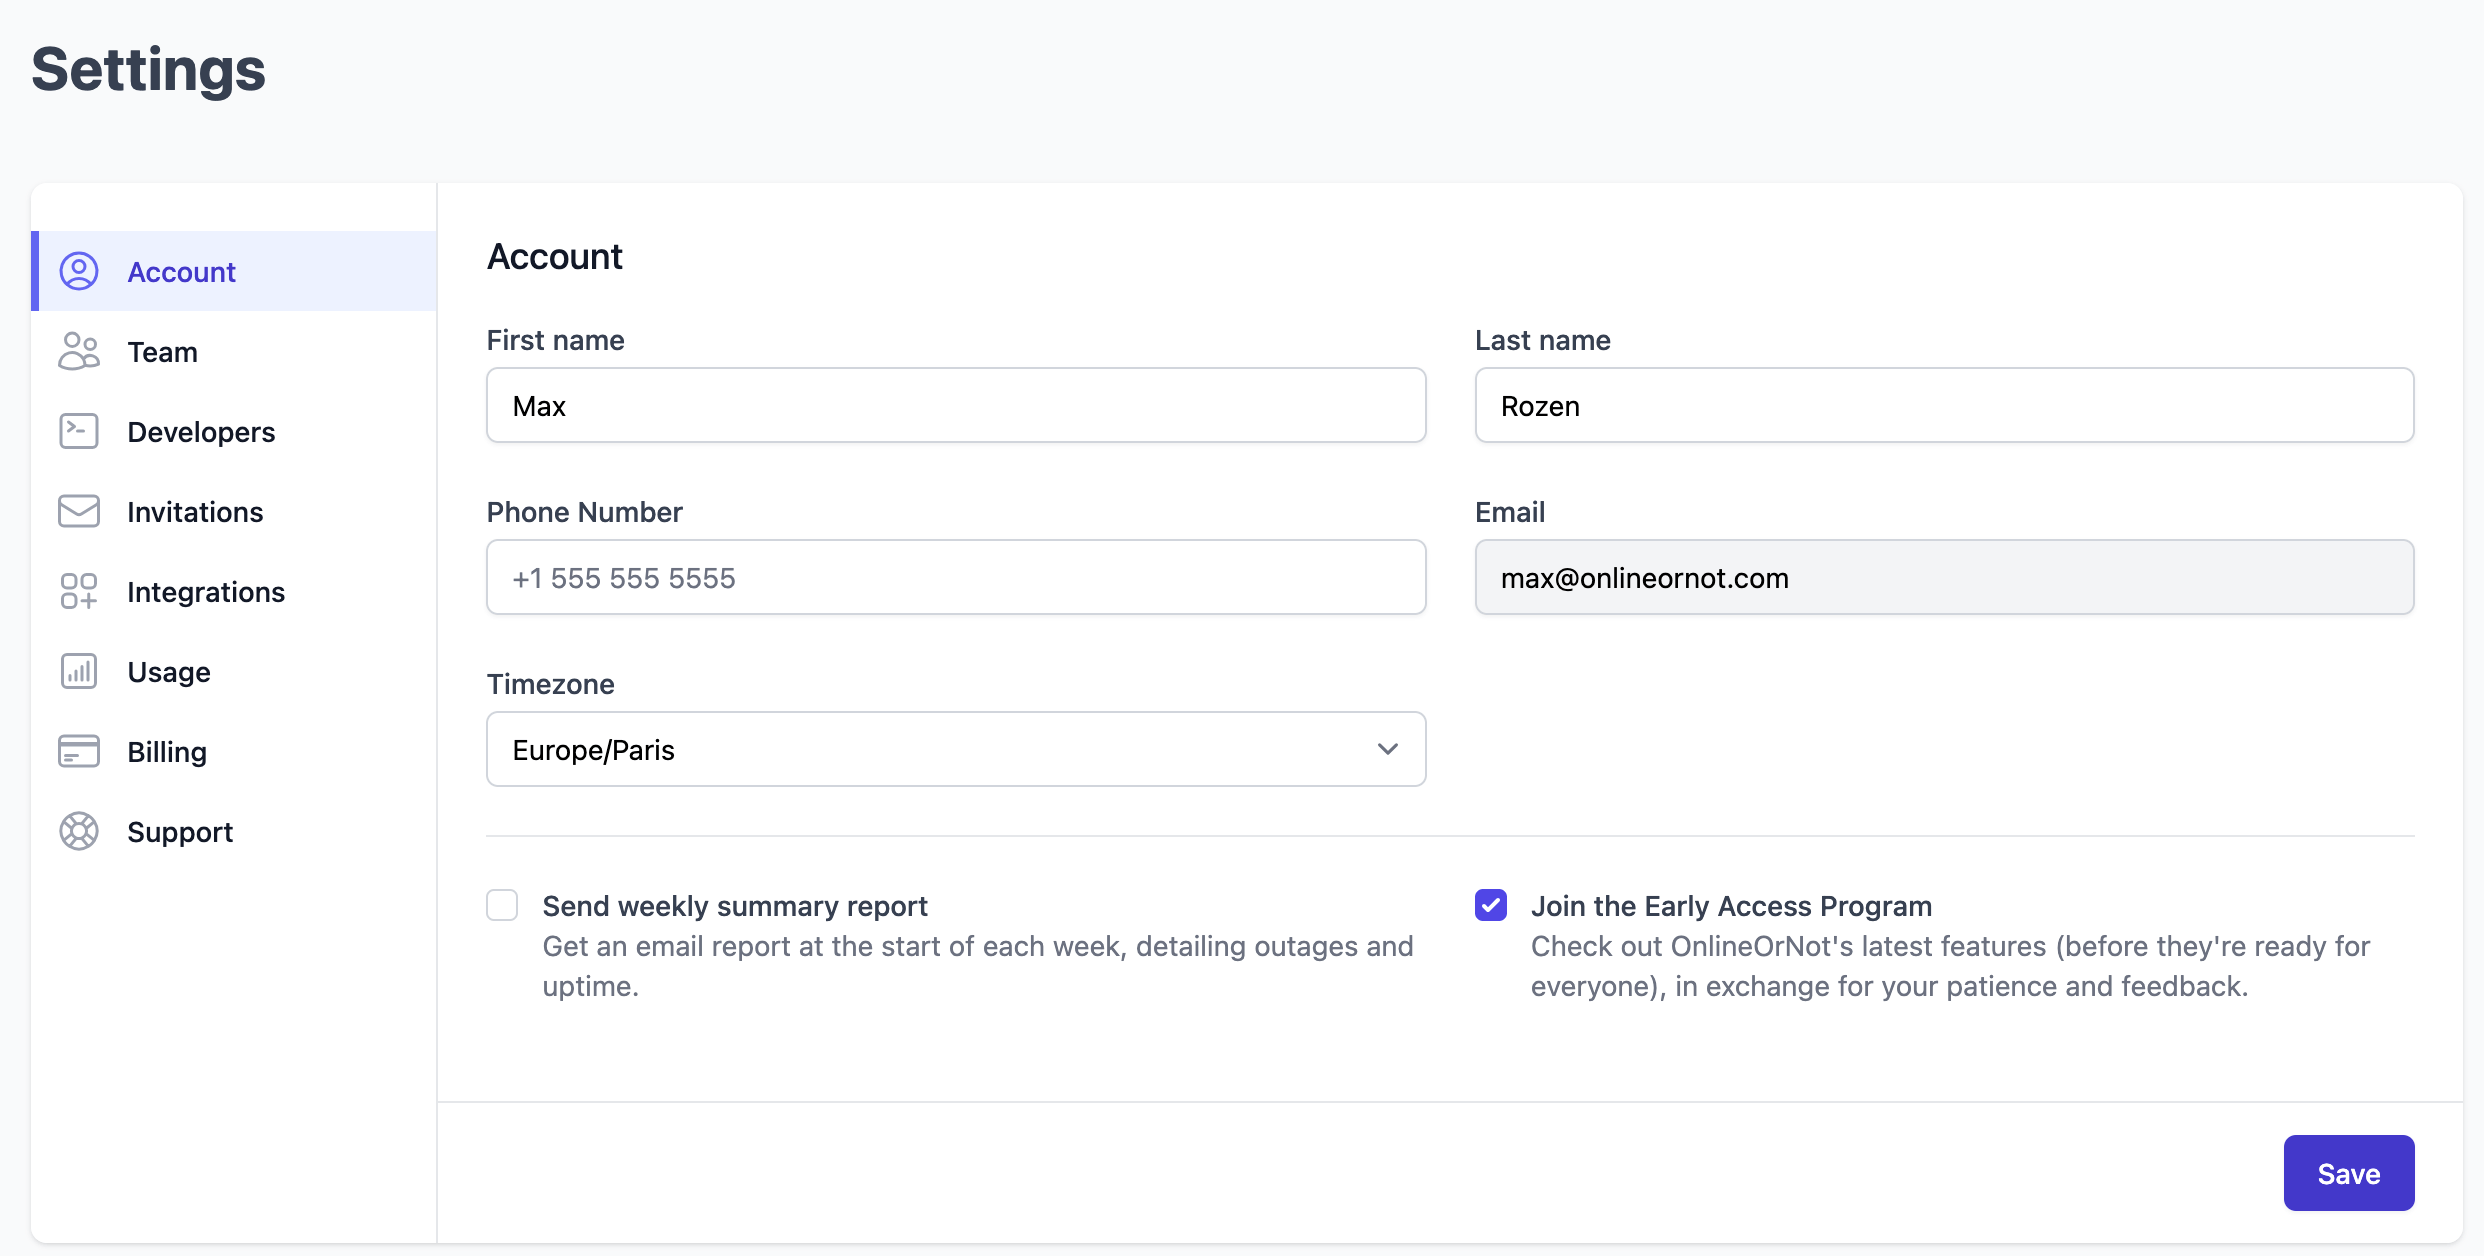2484x1256 pixels.
Task: Enable the weekly summary report checkbox
Action: [x=502, y=905]
